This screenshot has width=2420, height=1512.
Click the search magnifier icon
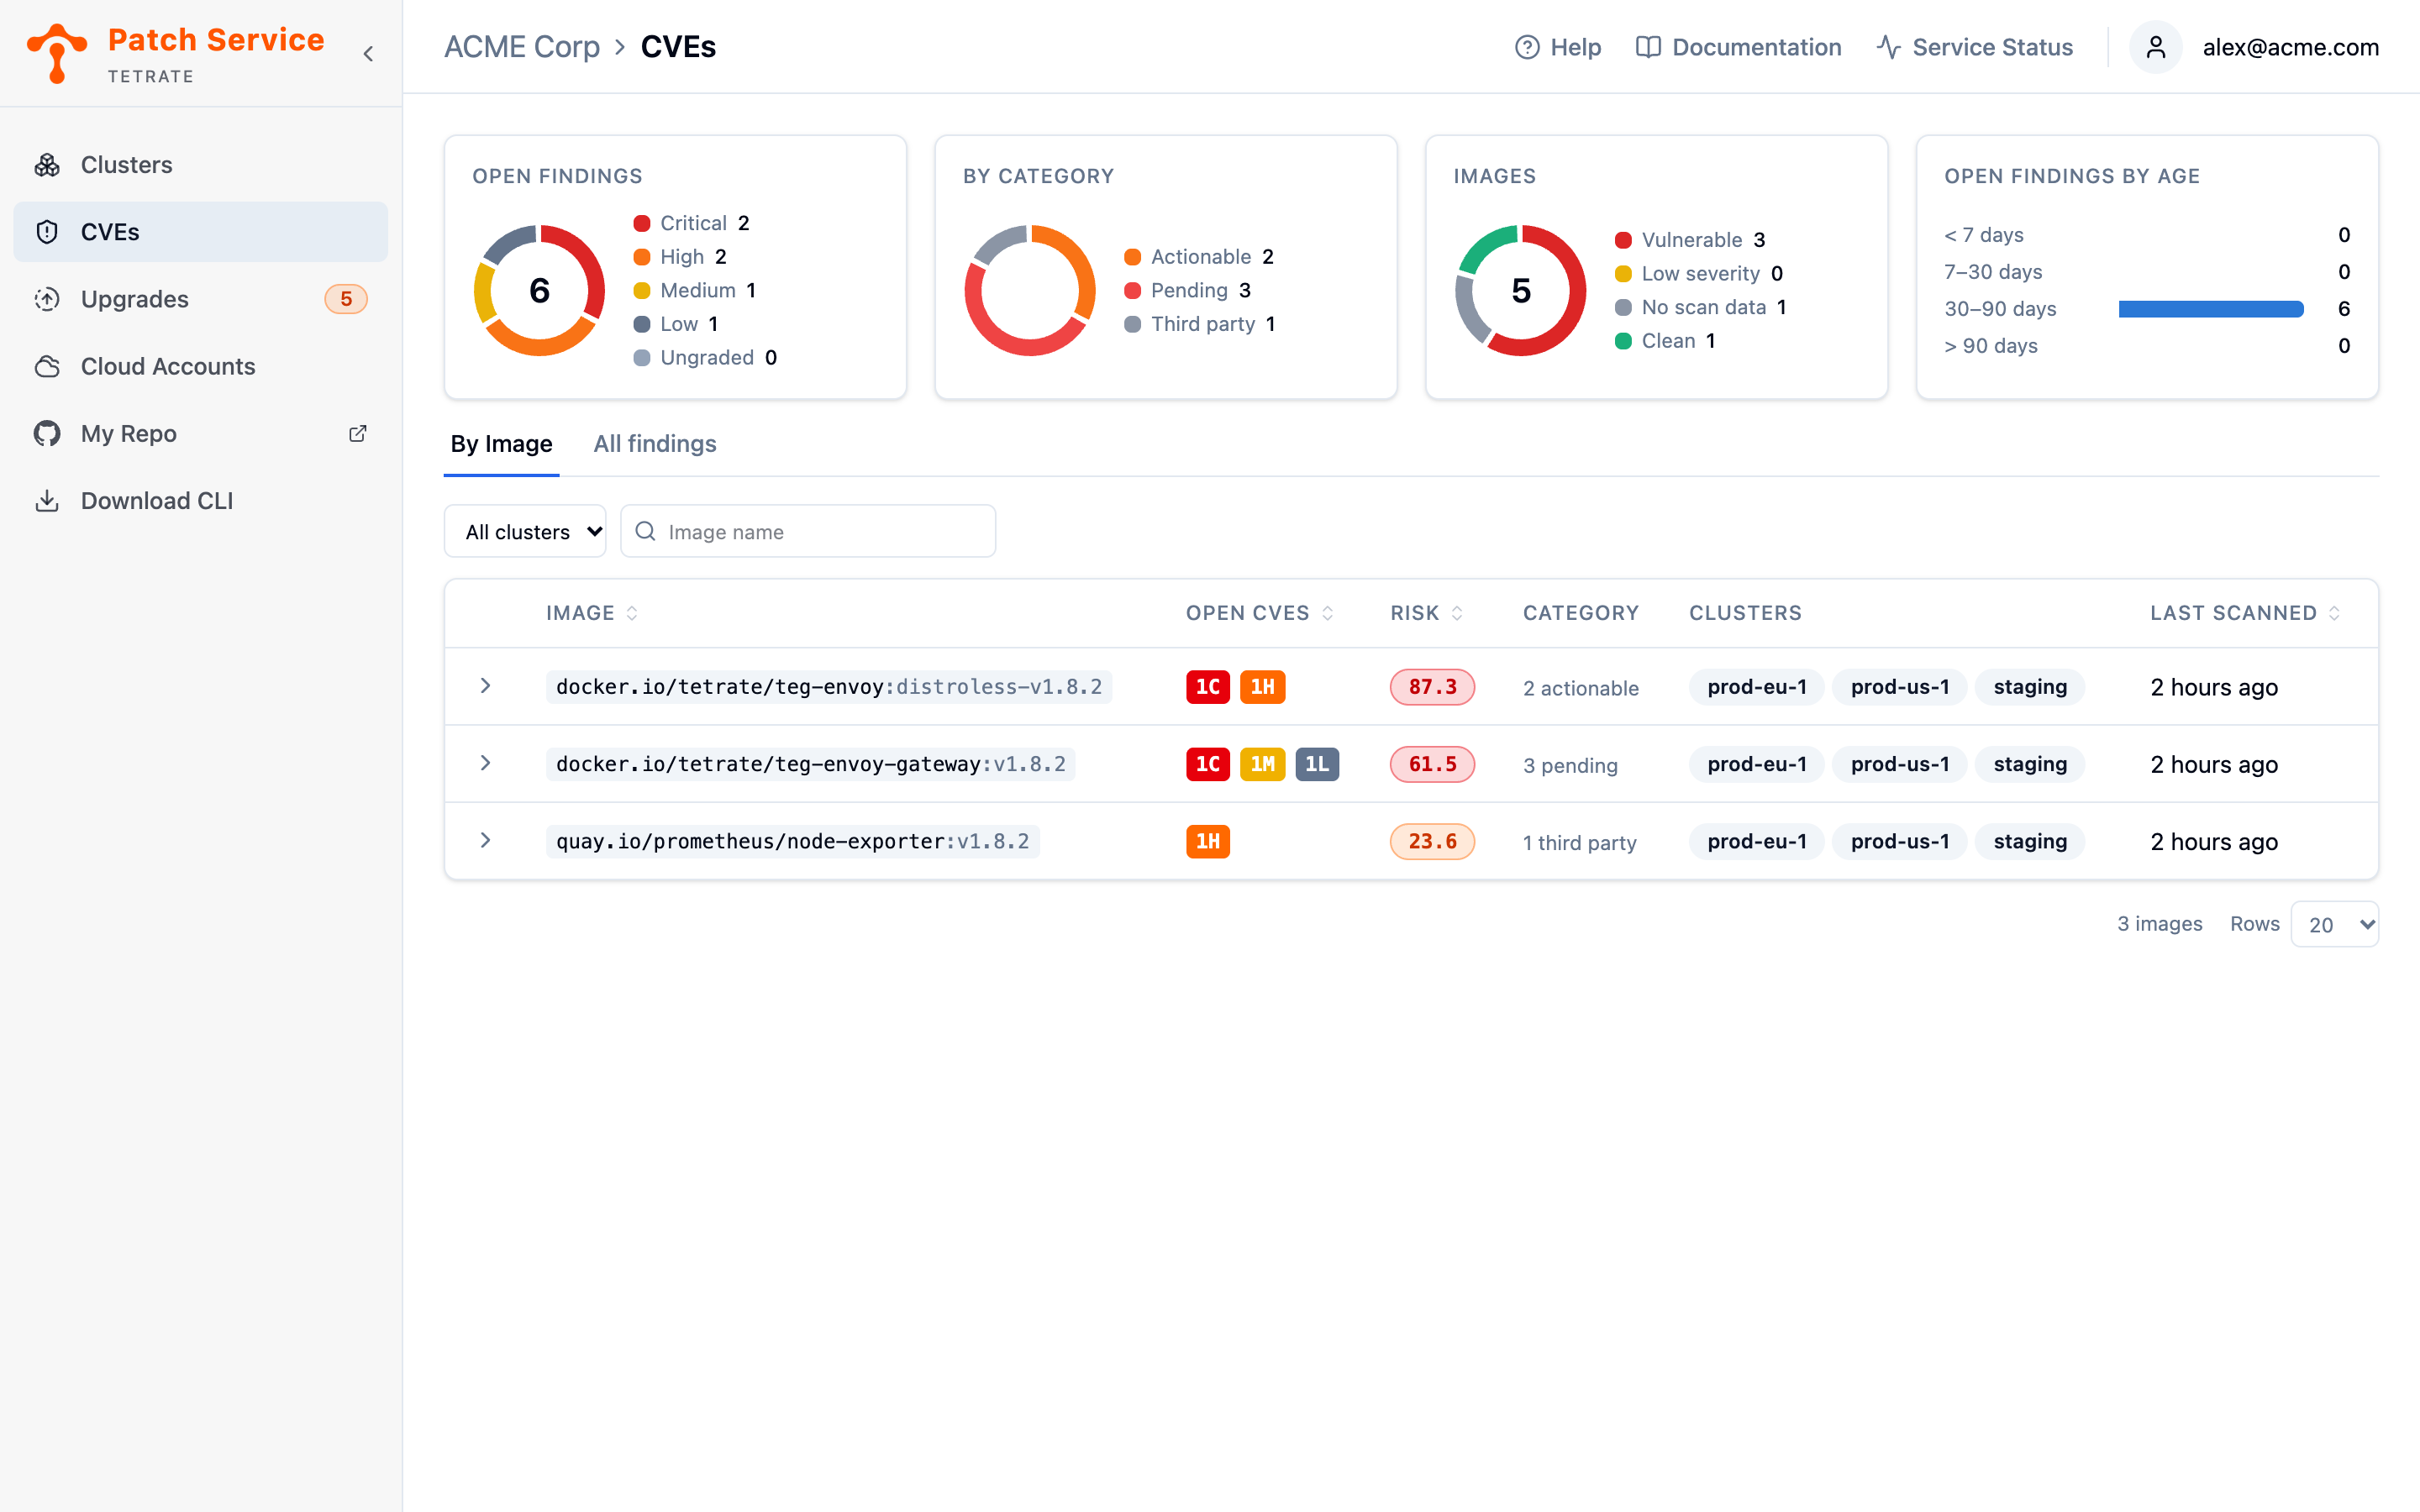click(646, 531)
